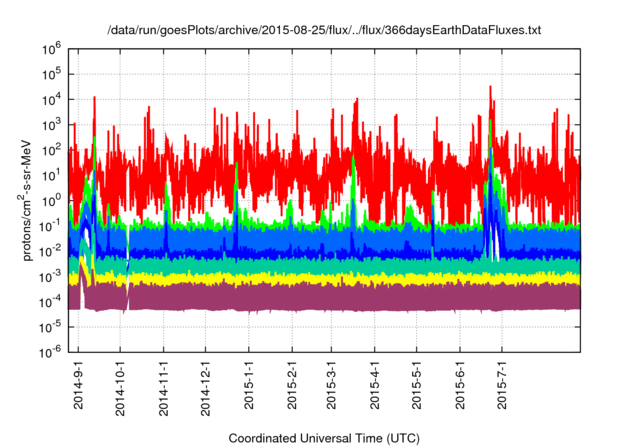Screen dimensions: 640x448
Task: Click the 2015-4-1 date tick label
Action: [x=374, y=385]
